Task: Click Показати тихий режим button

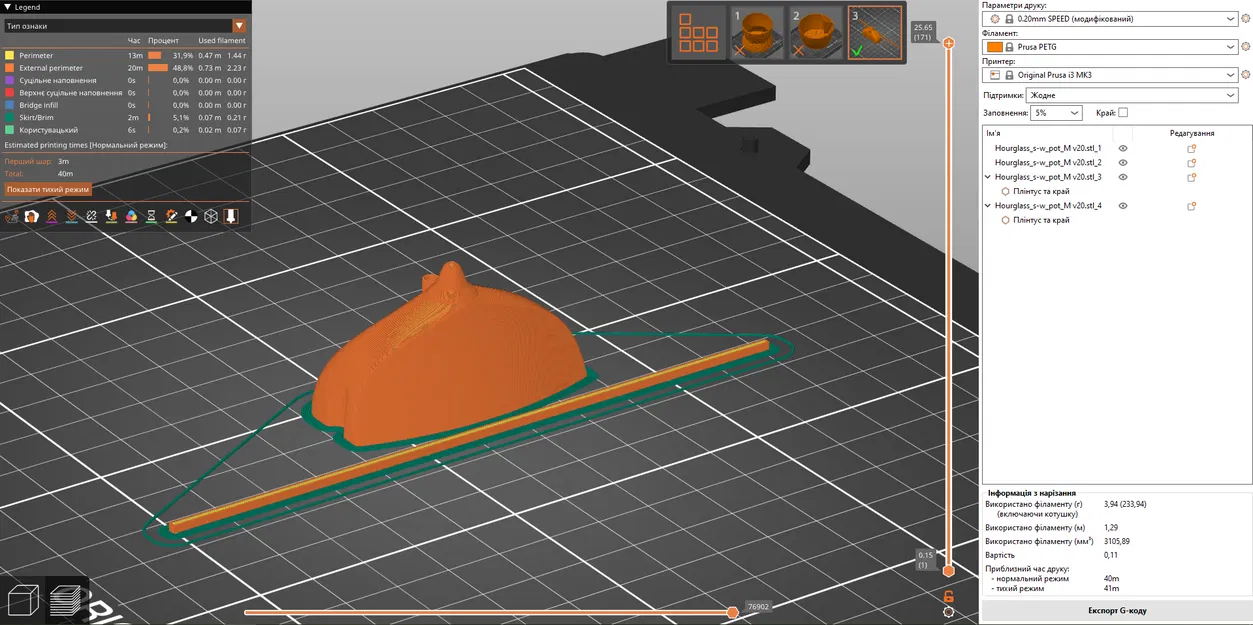Action: 48,189
